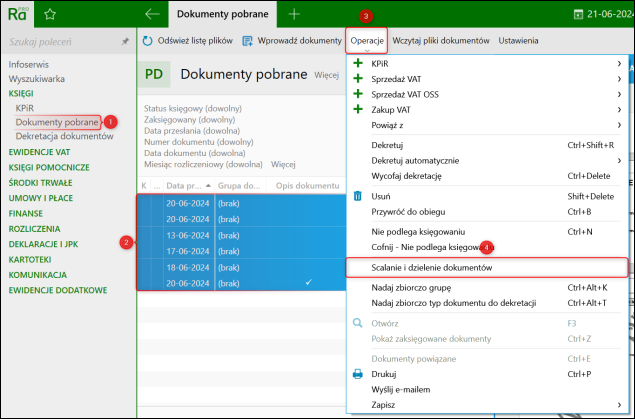The image size is (635, 419).
Task: Click the printer icon next to Drukuj
Action: pos(358,374)
